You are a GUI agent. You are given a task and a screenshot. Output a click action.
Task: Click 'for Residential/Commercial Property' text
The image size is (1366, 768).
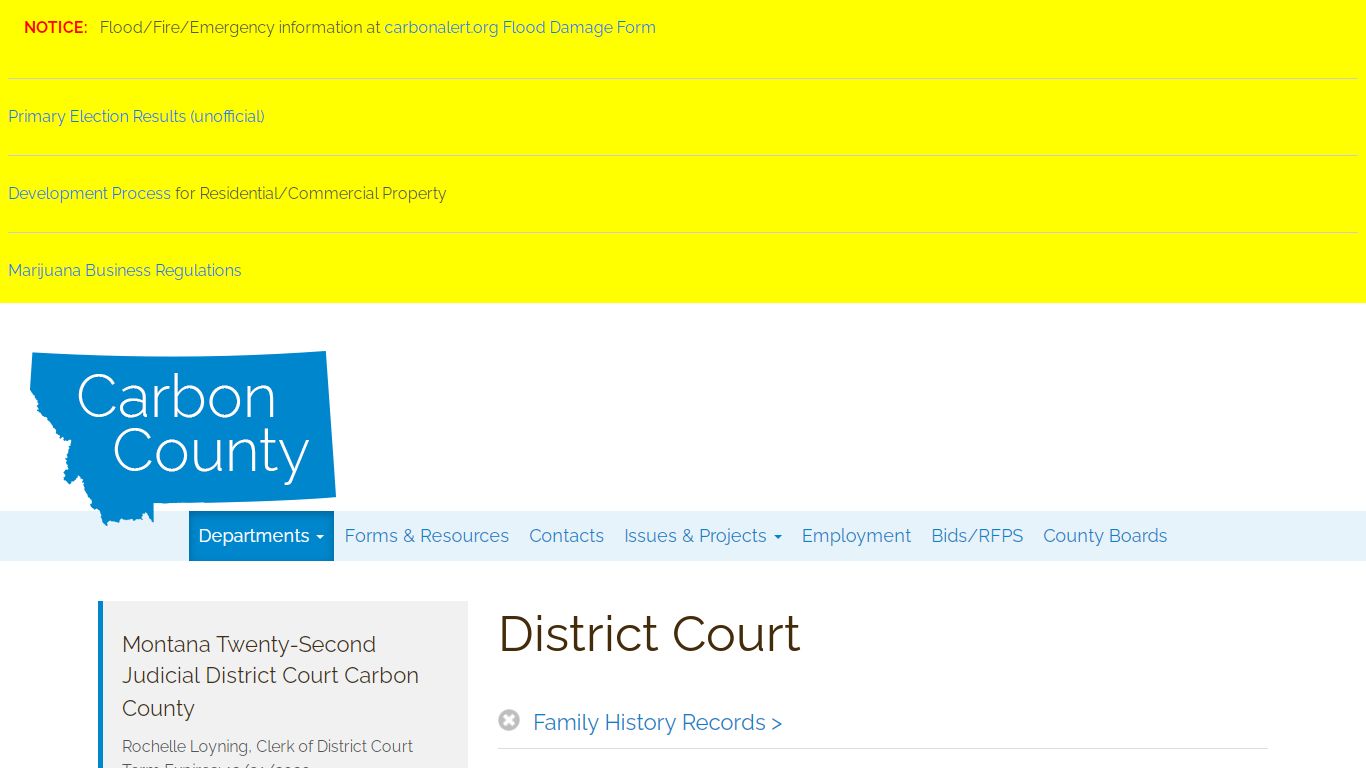(x=311, y=194)
